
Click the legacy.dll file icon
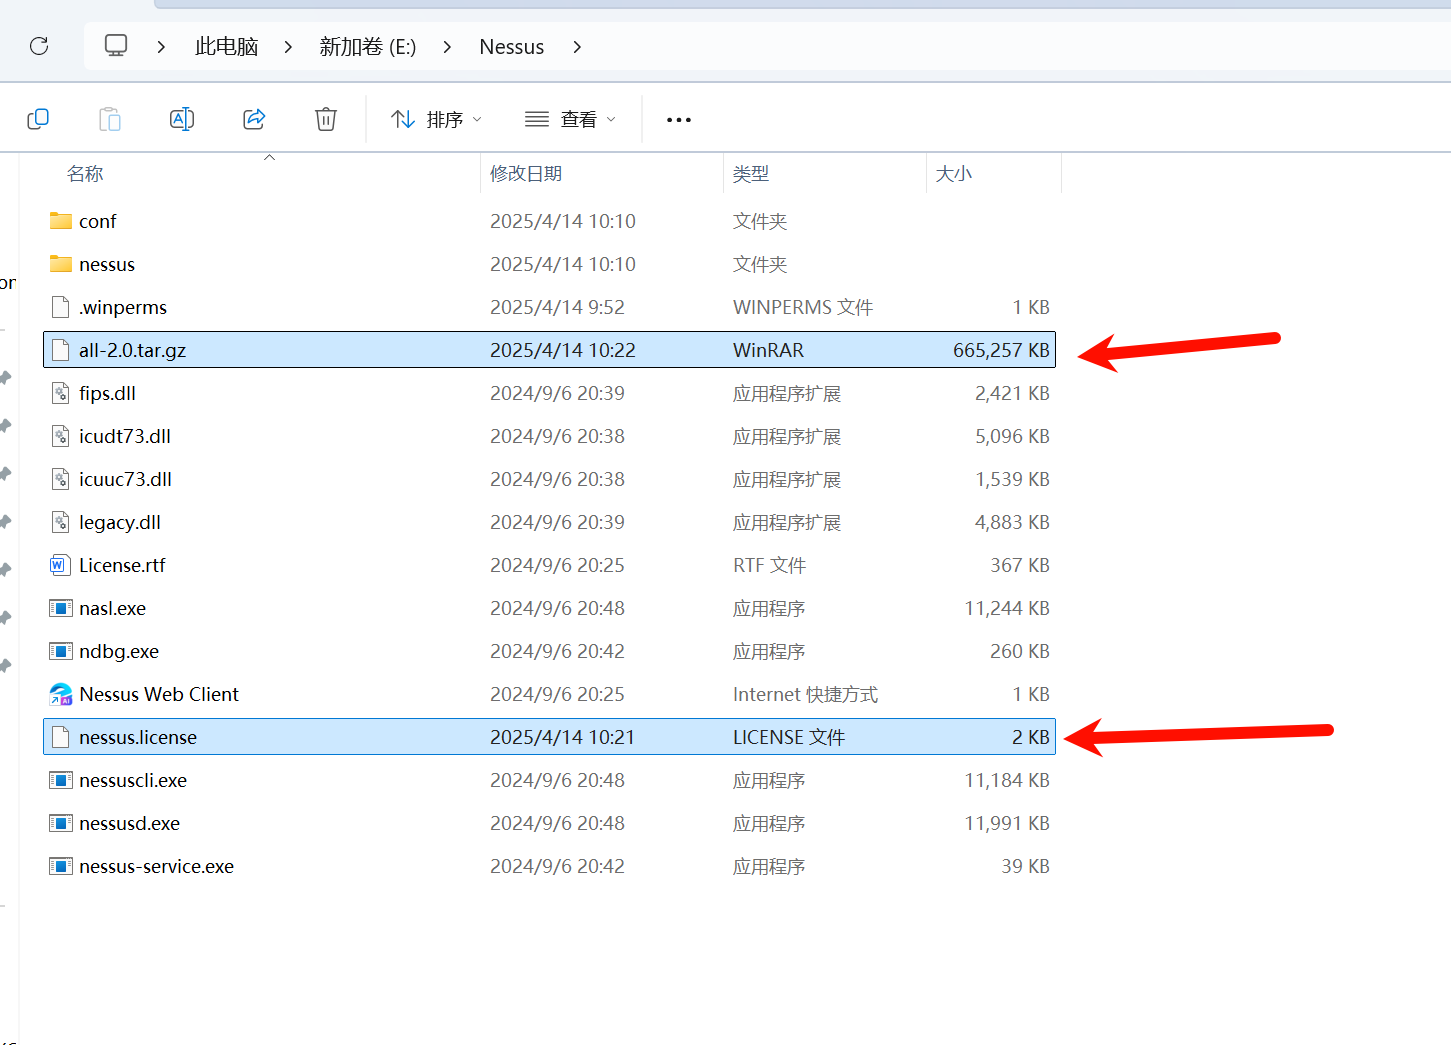tap(61, 522)
